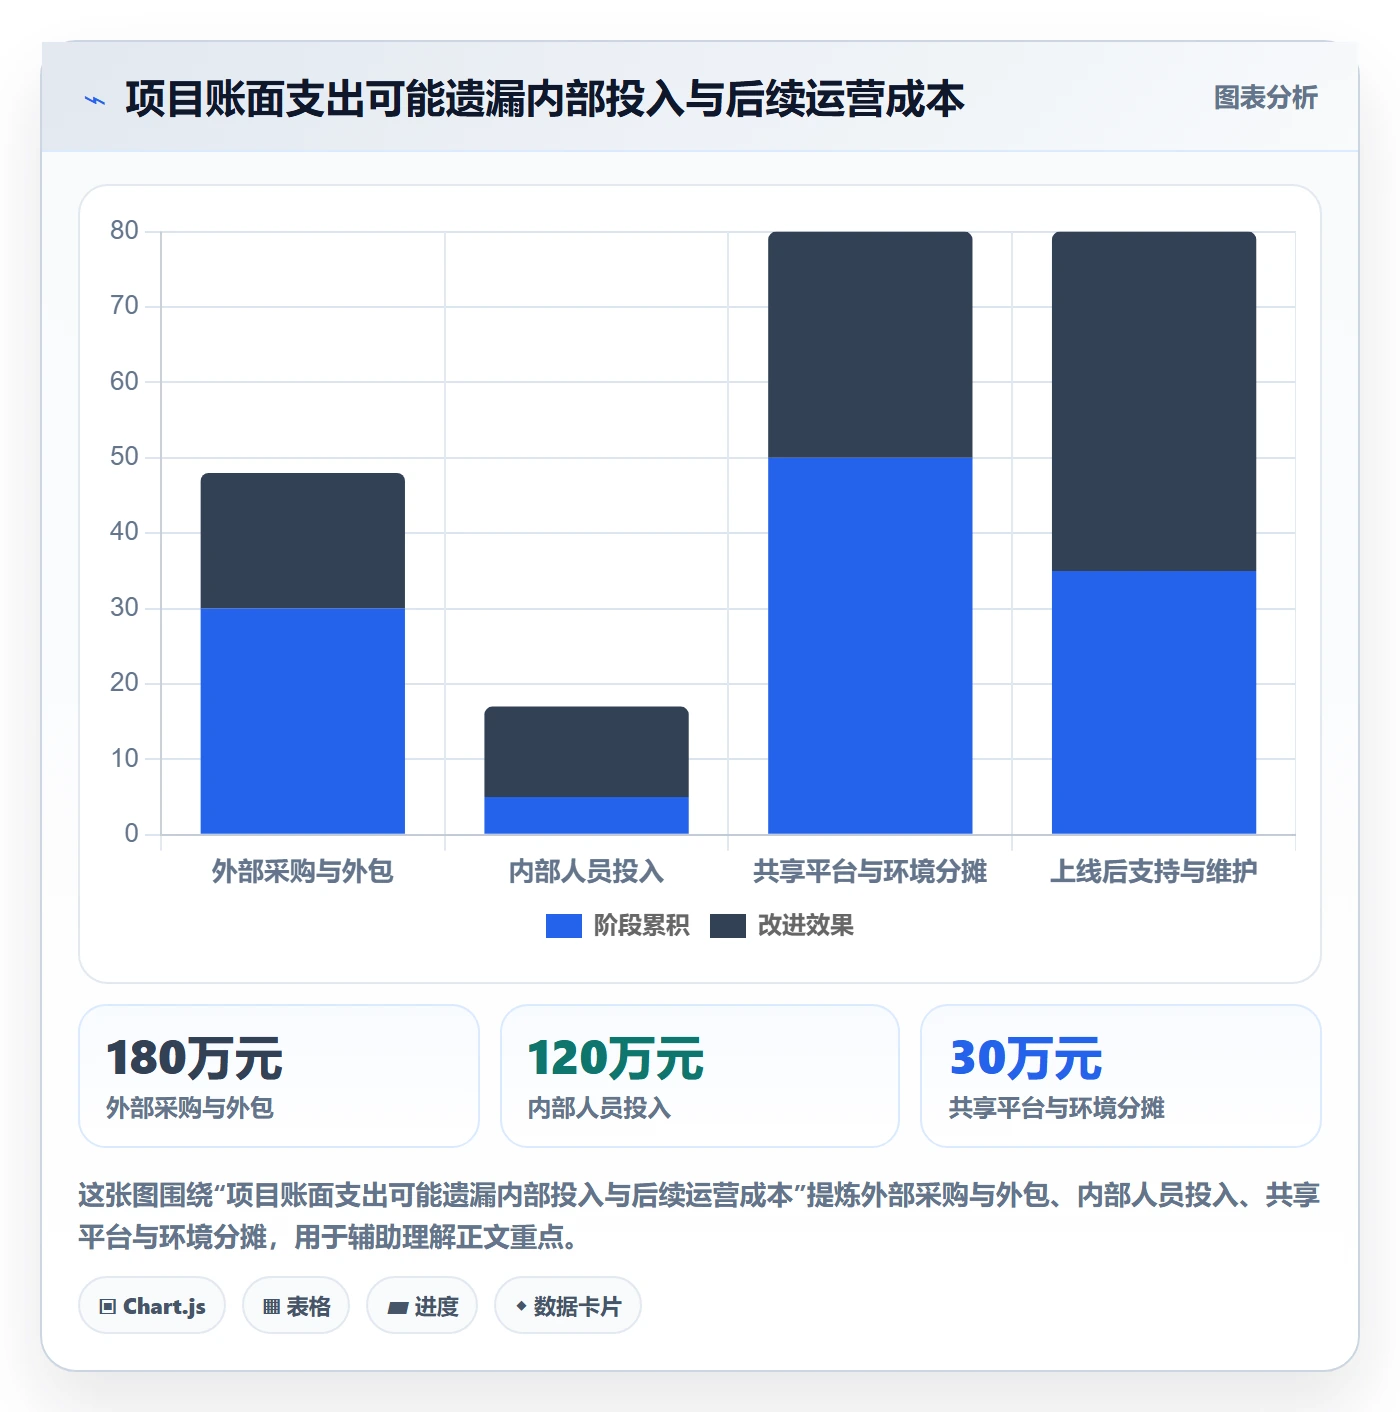Open the 120万元 内部人员投入 card
The height and width of the screenshot is (1412, 1400).
[x=700, y=1076]
